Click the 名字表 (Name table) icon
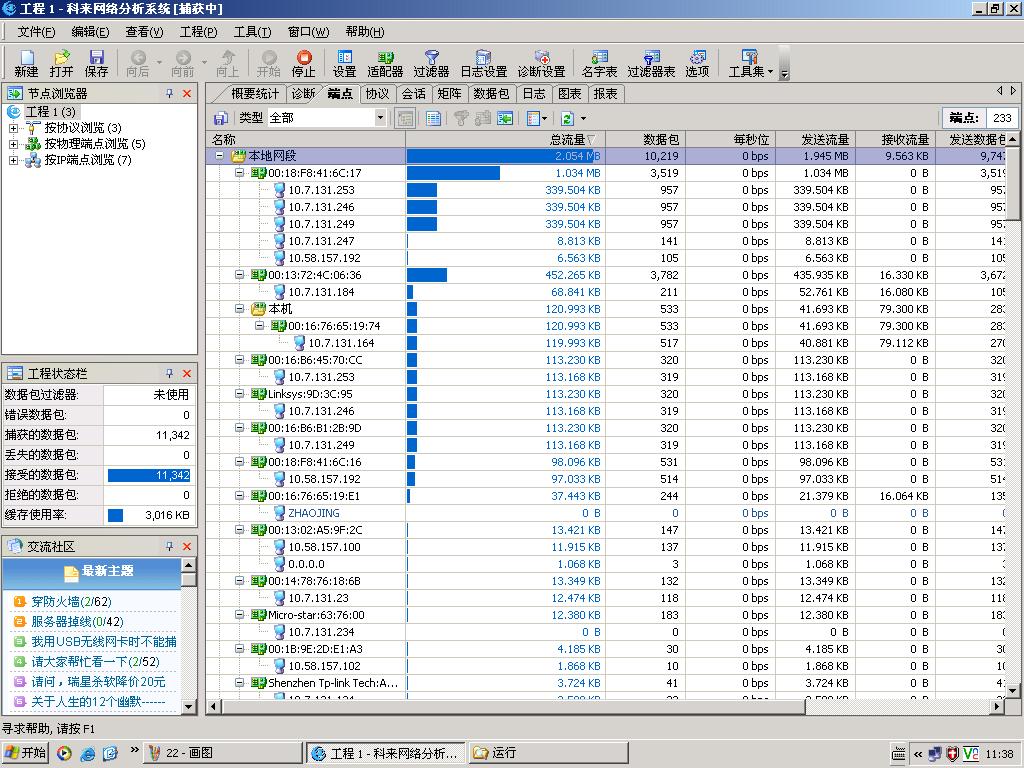Image resolution: width=1024 pixels, height=768 pixels. 599,64
